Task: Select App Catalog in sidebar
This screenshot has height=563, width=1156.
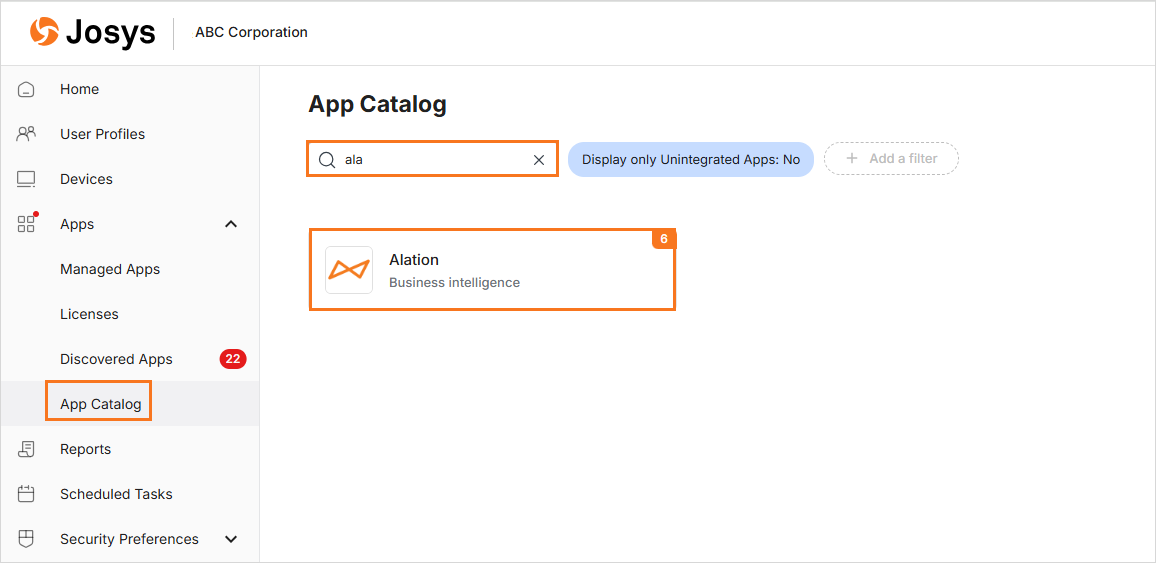Action: point(101,404)
